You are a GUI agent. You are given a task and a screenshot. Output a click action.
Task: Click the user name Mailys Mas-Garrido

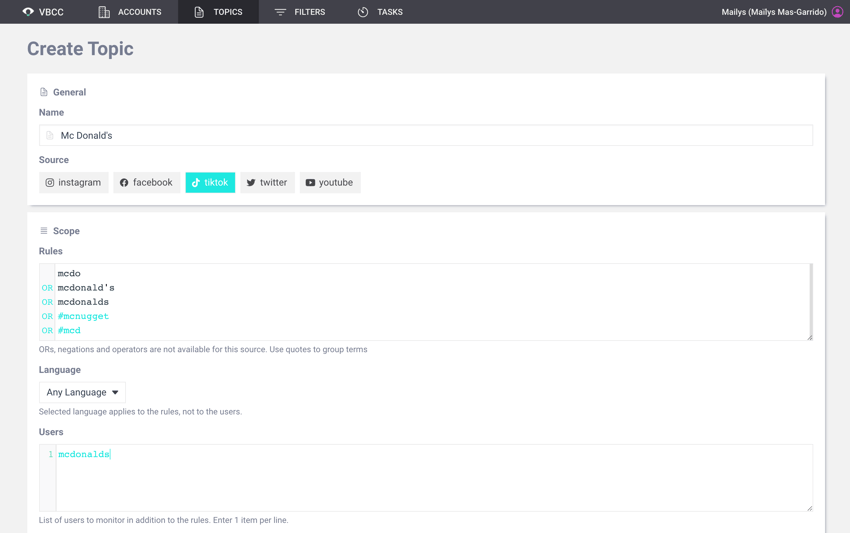point(774,12)
